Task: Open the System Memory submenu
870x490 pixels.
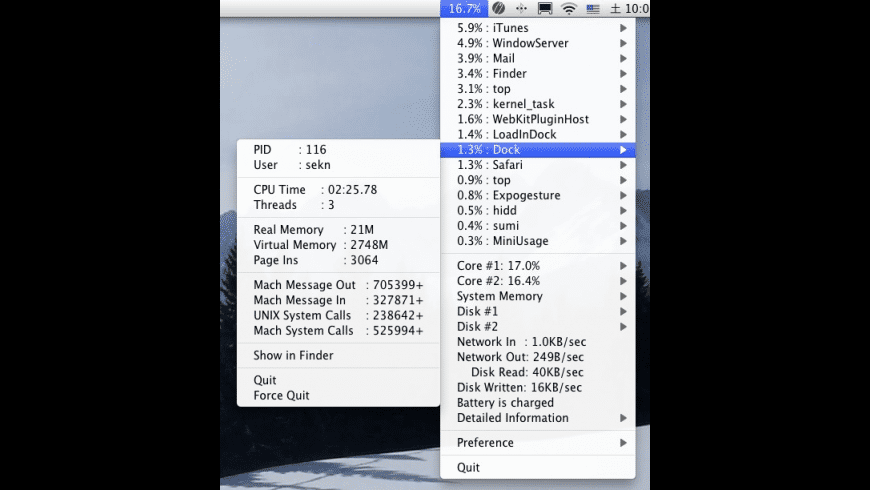Action: 538,296
